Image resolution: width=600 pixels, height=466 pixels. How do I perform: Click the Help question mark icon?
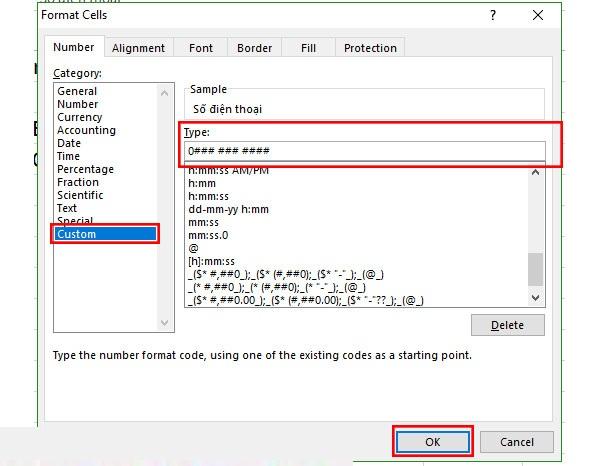coord(493,15)
